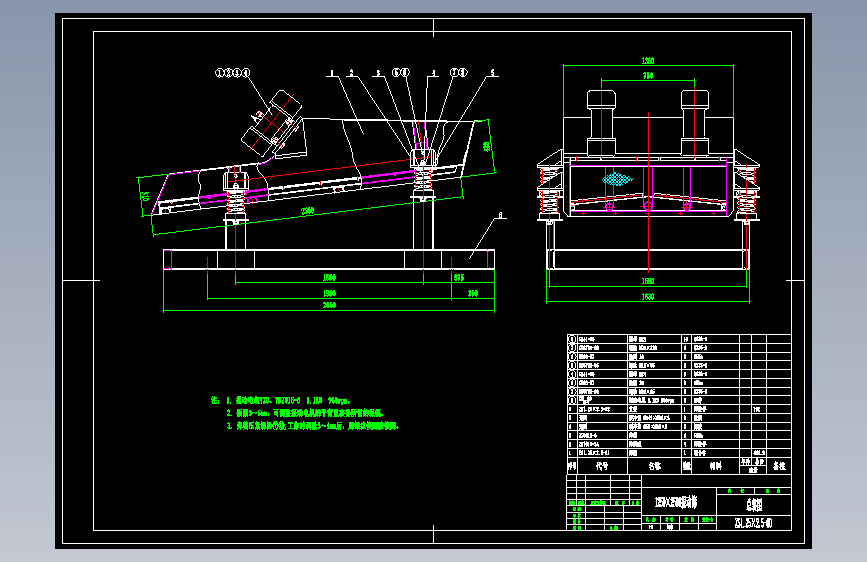Click the 材料 column header in the parts list

pyautogui.click(x=715, y=466)
